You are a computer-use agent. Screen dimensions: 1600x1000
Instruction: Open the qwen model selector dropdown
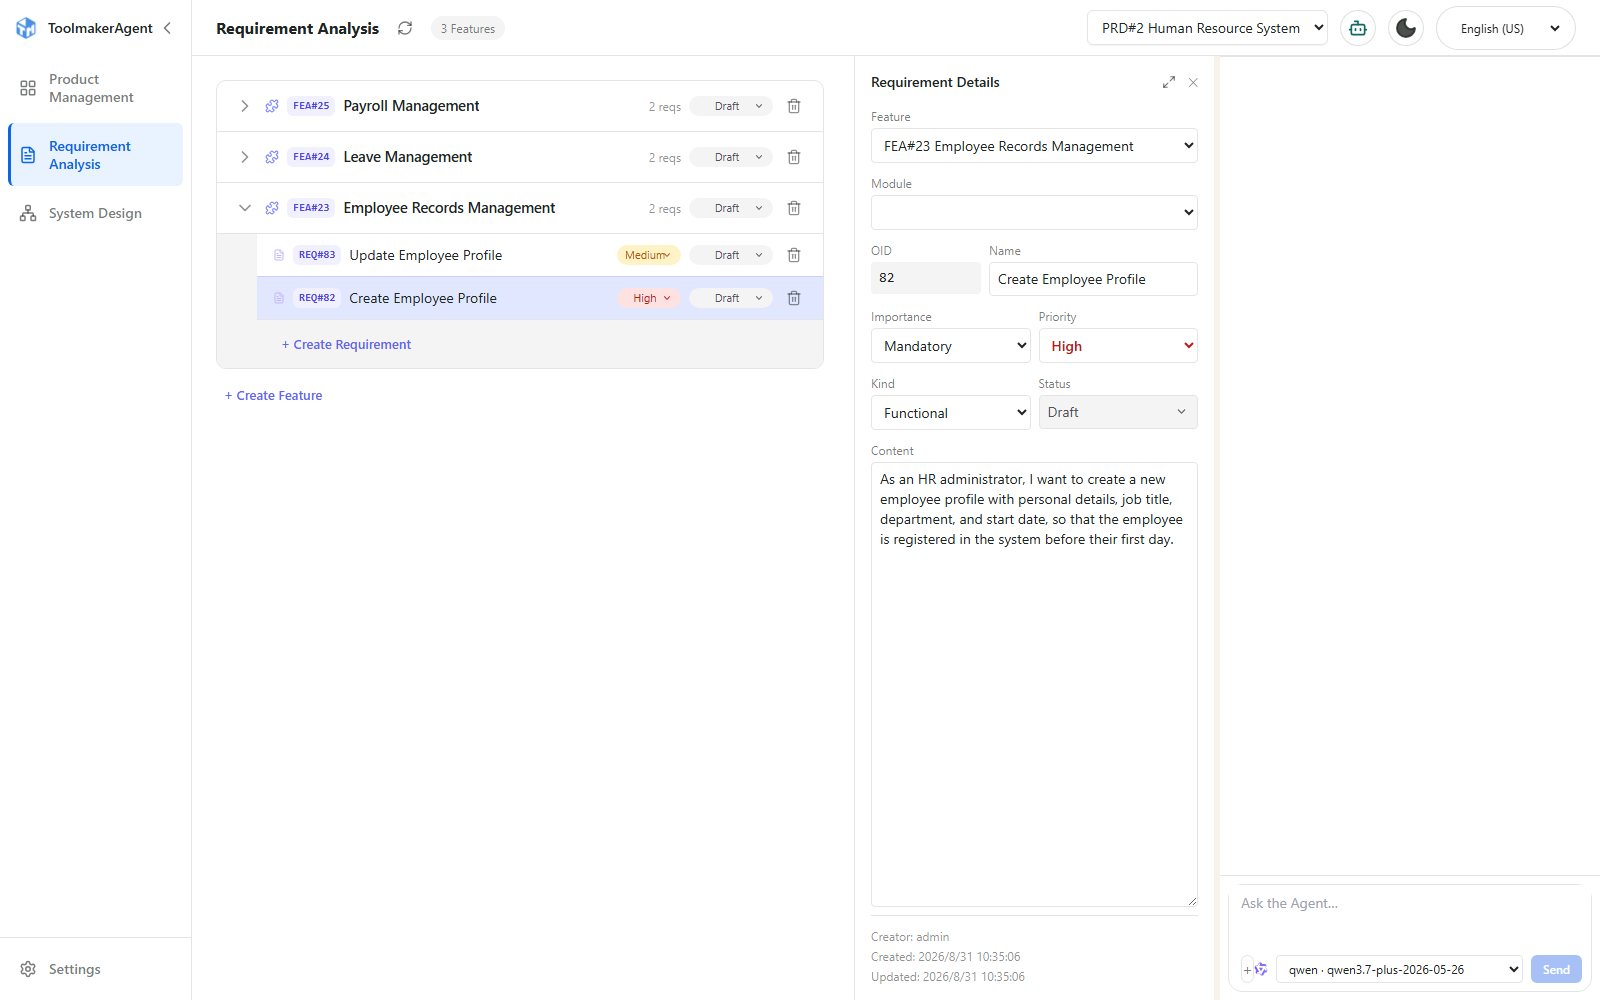pos(1399,969)
